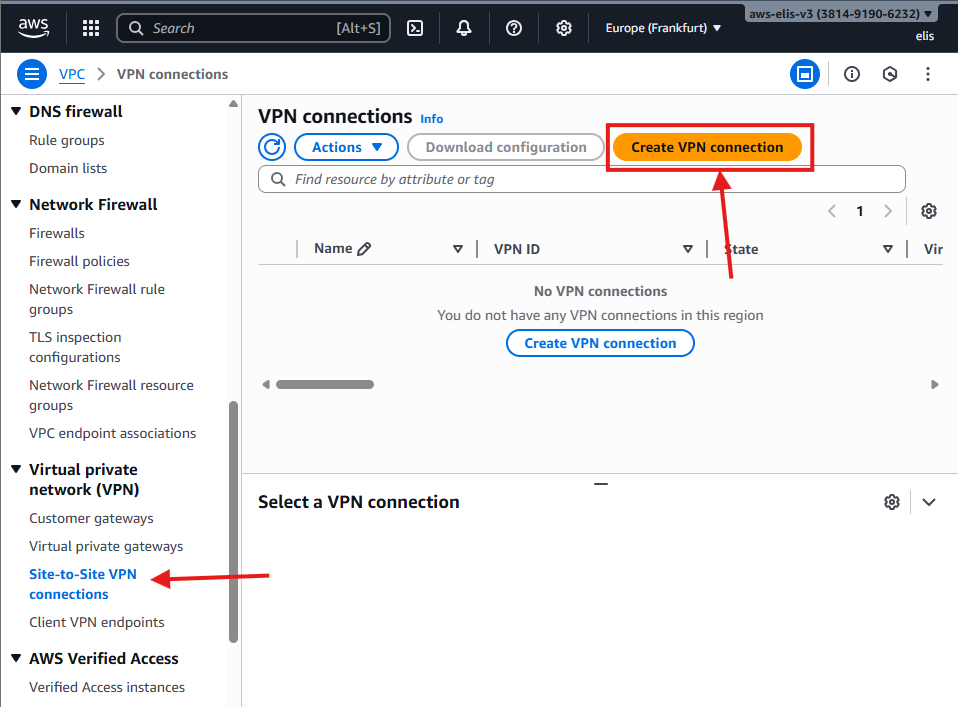The height and width of the screenshot is (707, 958).
Task: Collapse the DNS firewall section
Action: coord(16,111)
